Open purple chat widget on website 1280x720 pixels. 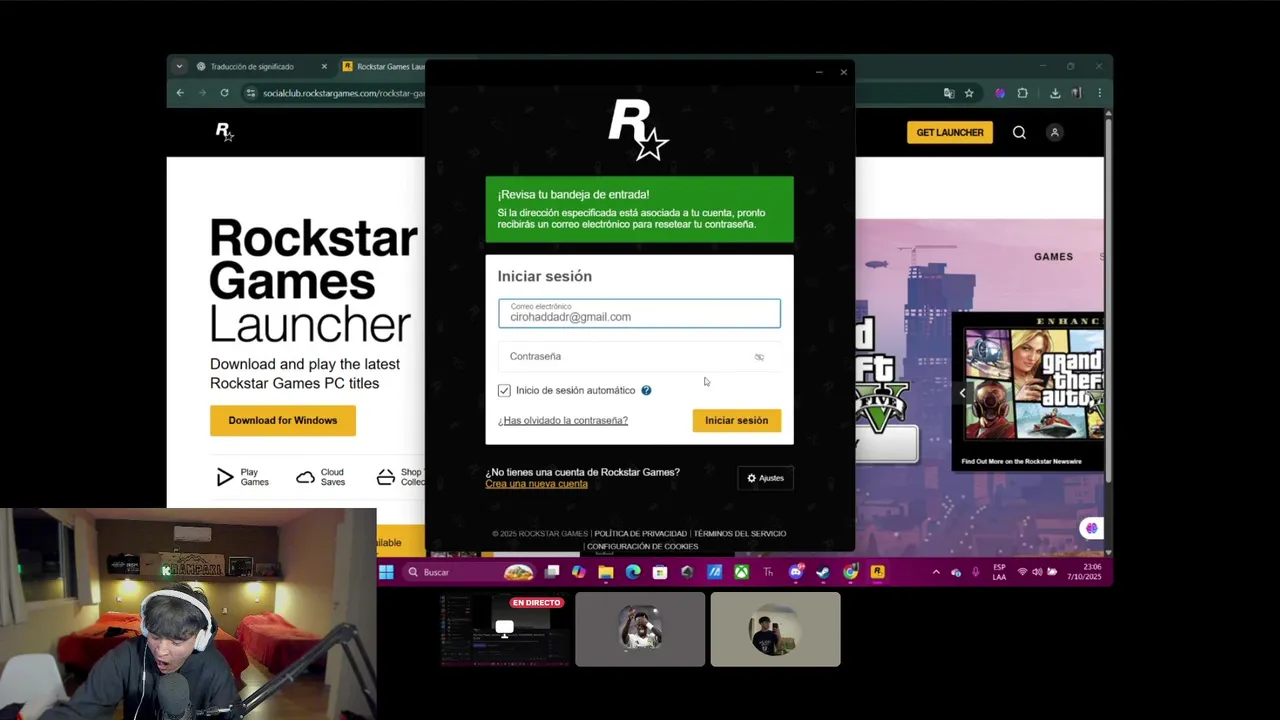tap(1091, 528)
